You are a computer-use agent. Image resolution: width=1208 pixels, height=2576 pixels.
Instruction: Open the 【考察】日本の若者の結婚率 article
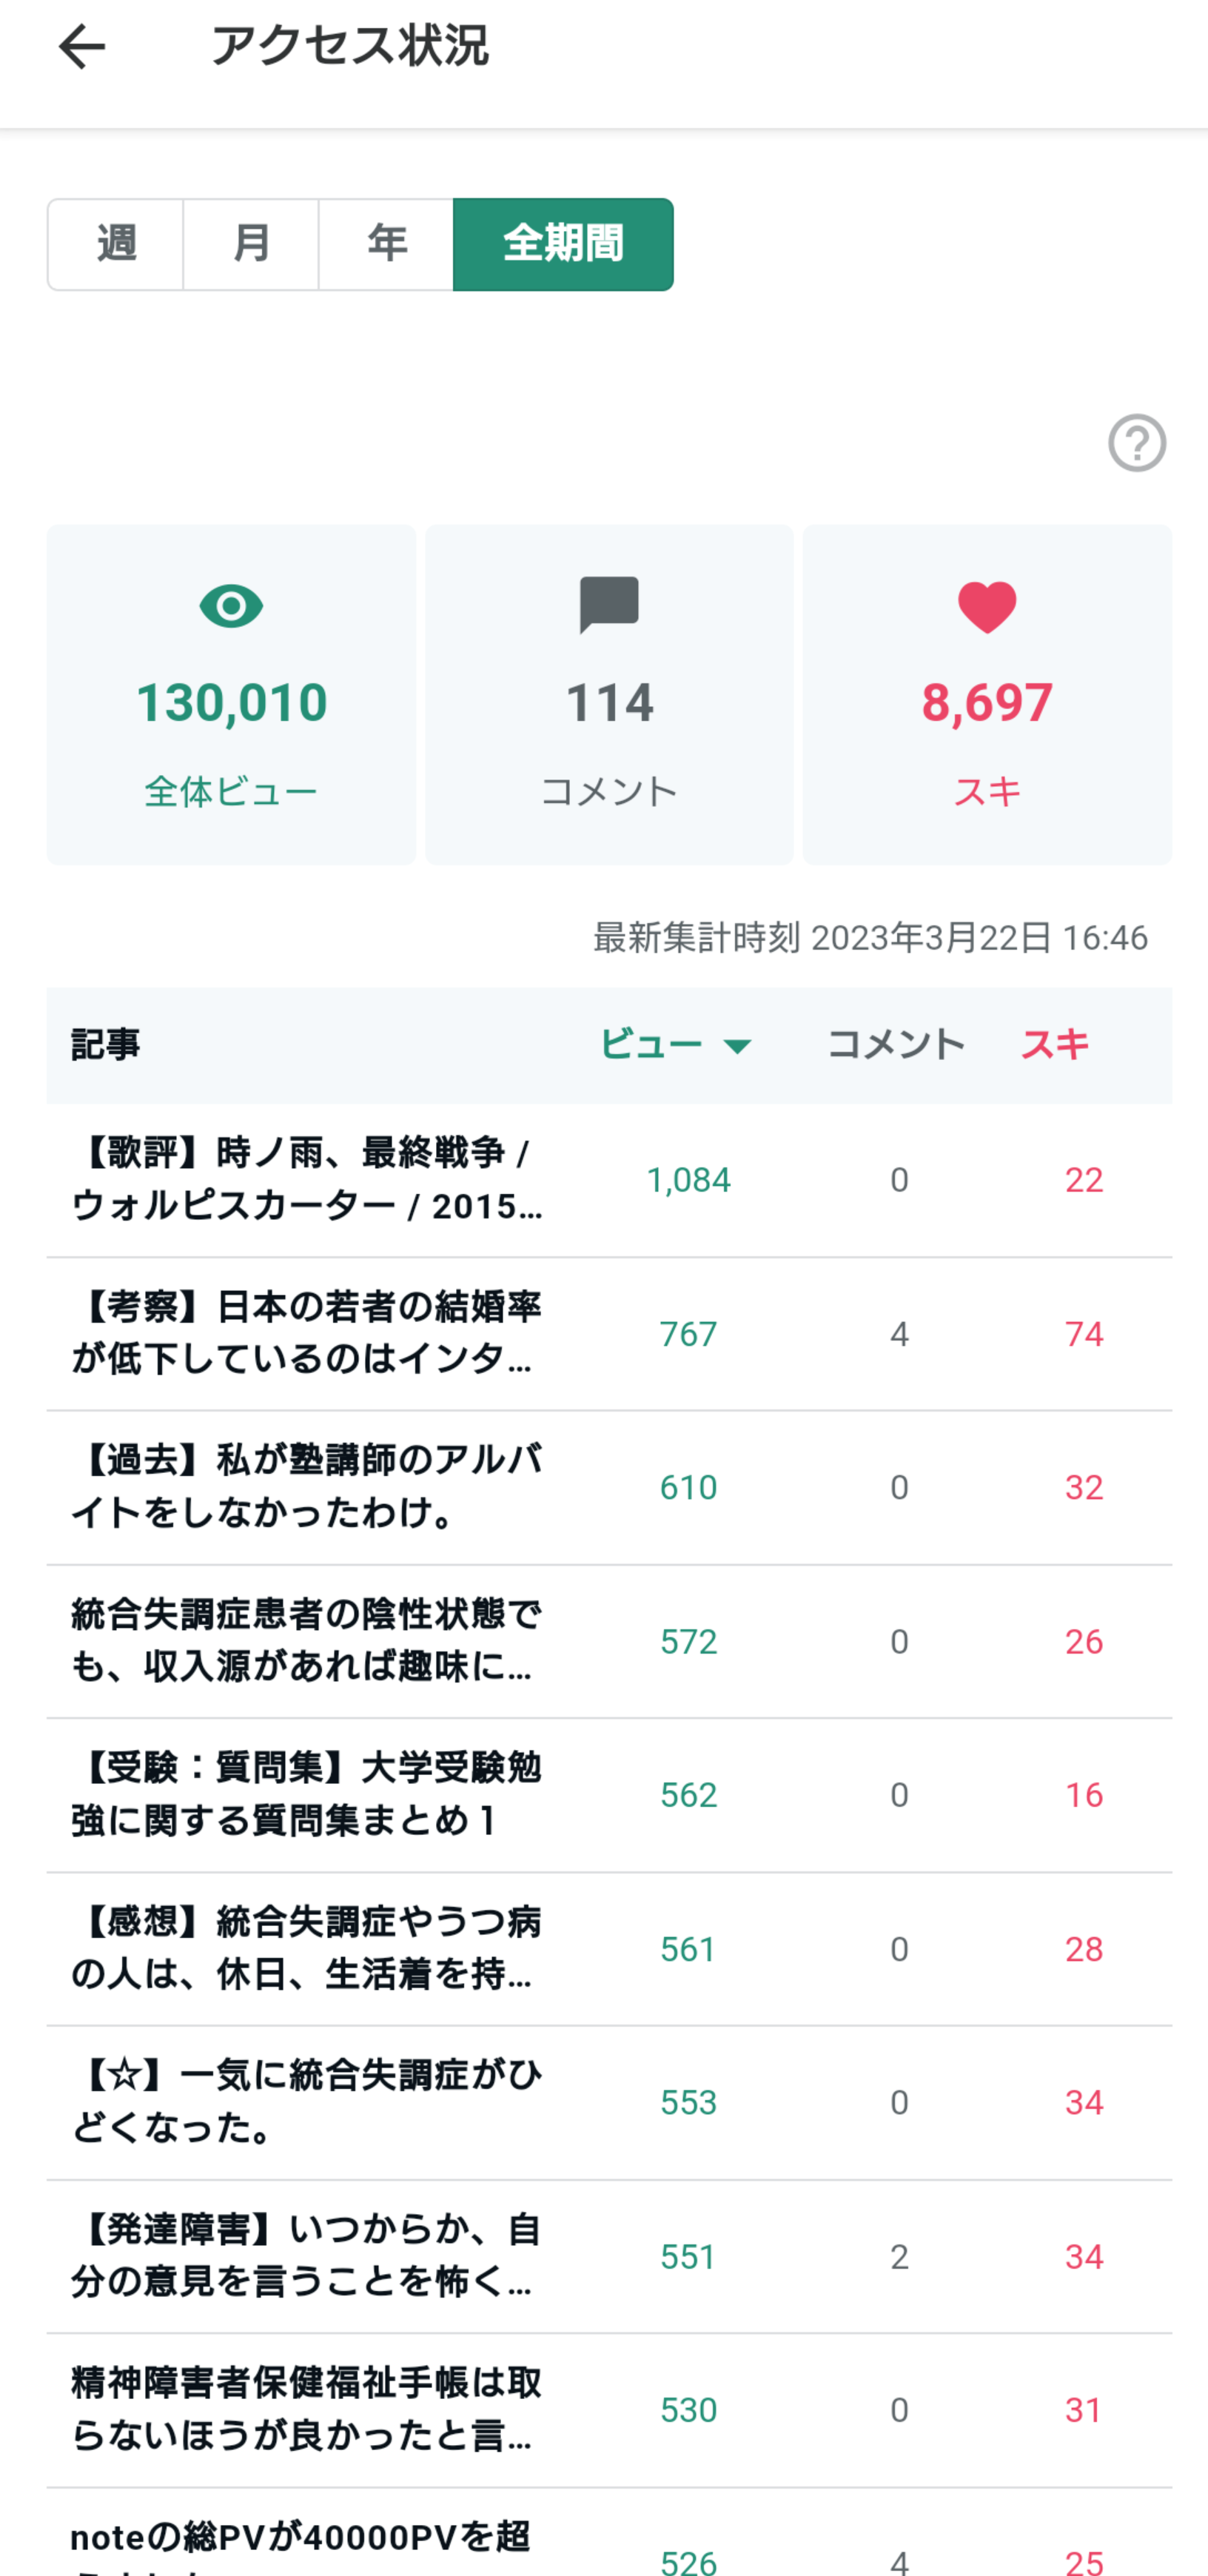tap(307, 1333)
